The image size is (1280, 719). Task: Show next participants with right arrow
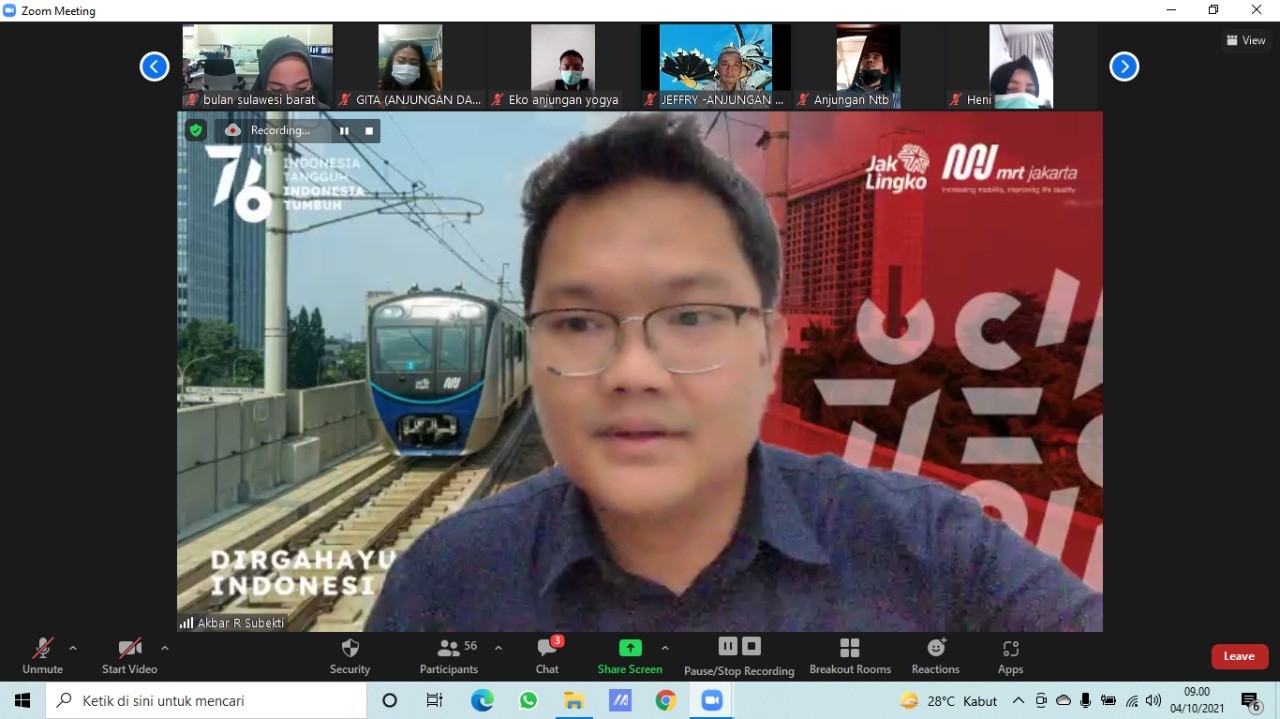coord(1124,67)
